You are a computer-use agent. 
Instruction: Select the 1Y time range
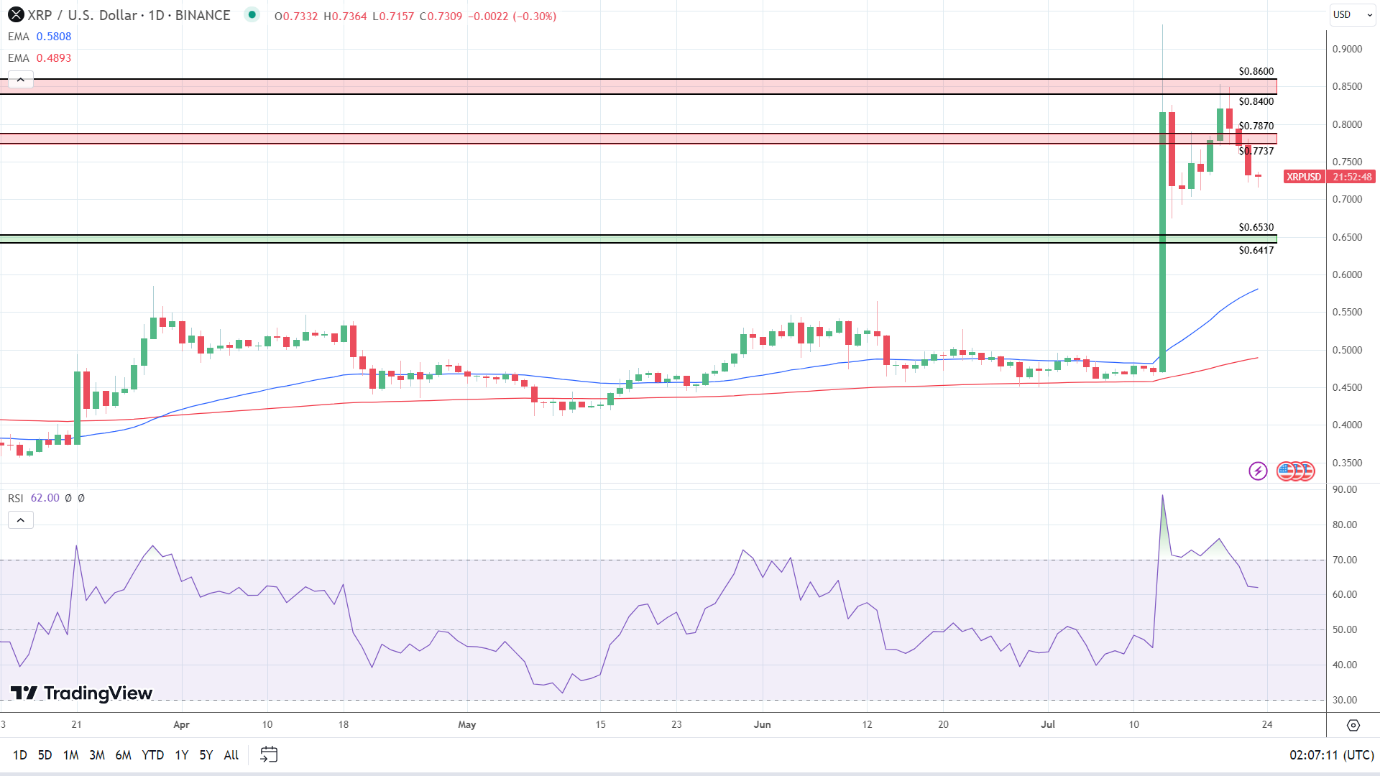[x=181, y=755]
